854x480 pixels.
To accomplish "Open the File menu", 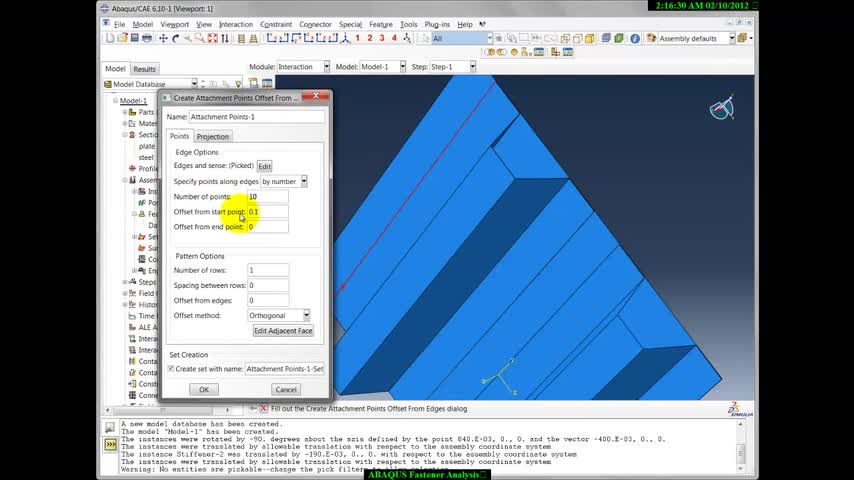I will pyautogui.click(x=119, y=25).
